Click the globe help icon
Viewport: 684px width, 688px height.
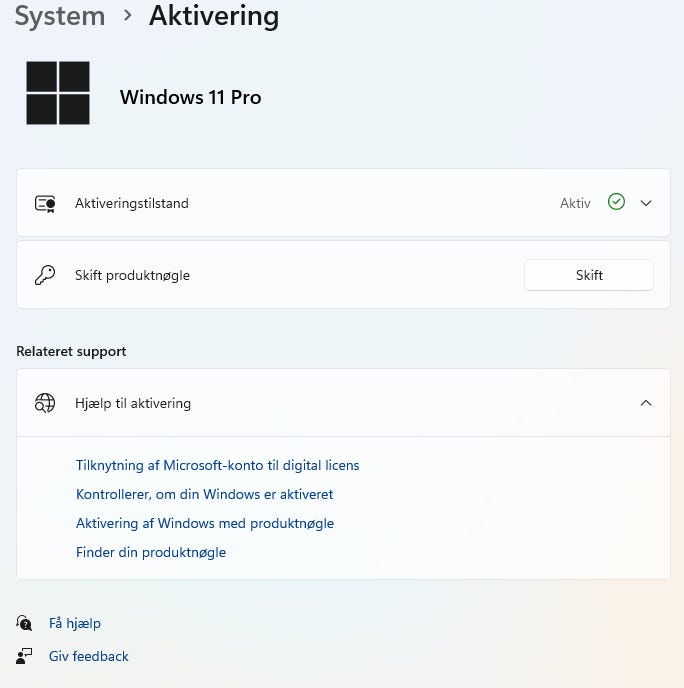point(45,403)
